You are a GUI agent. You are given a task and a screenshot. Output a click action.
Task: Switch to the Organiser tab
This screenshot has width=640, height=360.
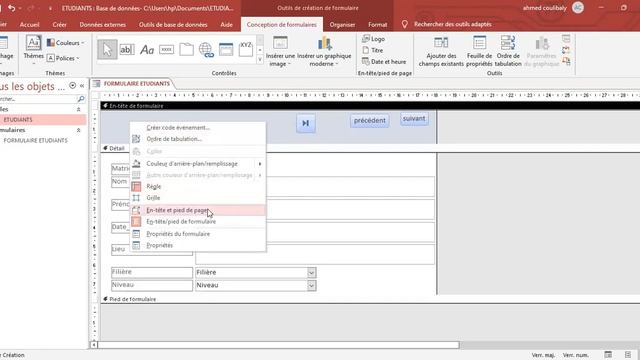pos(342,24)
